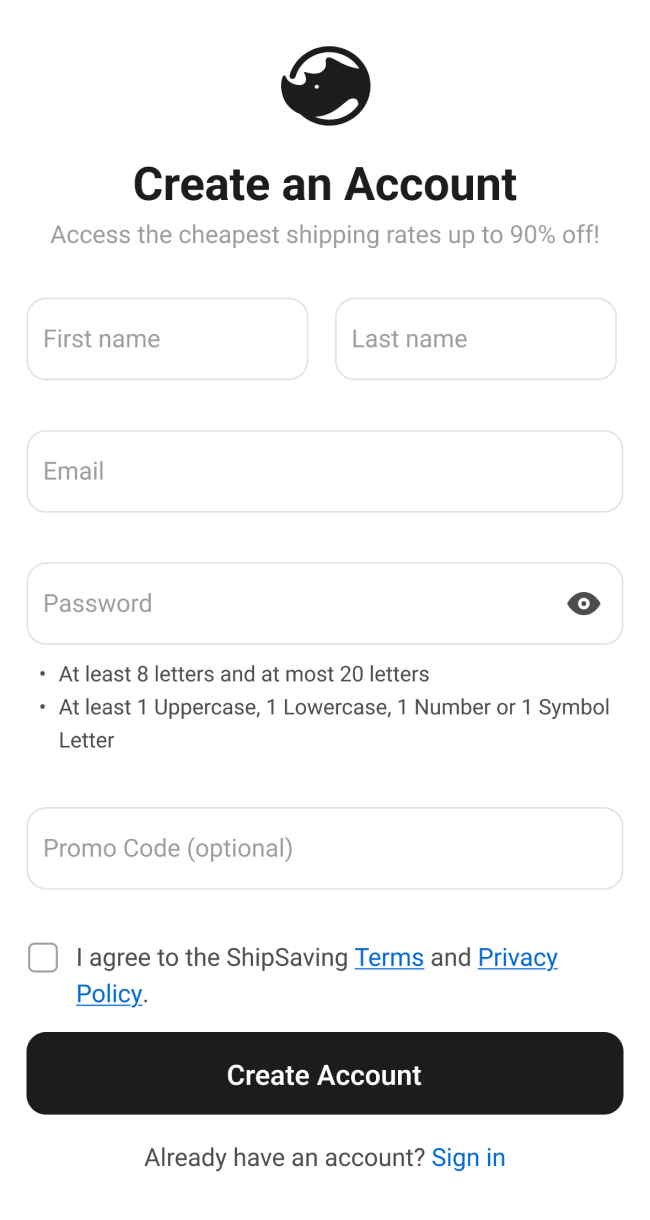The height and width of the screenshot is (1220, 650).
Task: Select the Email input field
Action: click(x=325, y=471)
